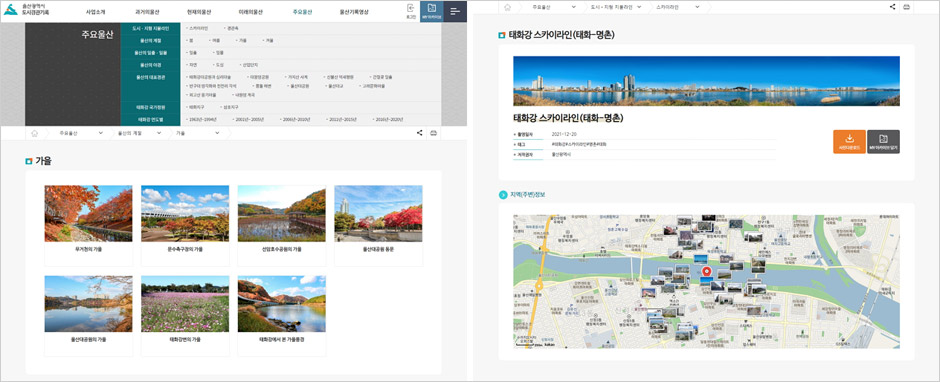Viewport: 940px width, 382px height.
Task: Share the 가을 gallery page
Action: coord(419,133)
